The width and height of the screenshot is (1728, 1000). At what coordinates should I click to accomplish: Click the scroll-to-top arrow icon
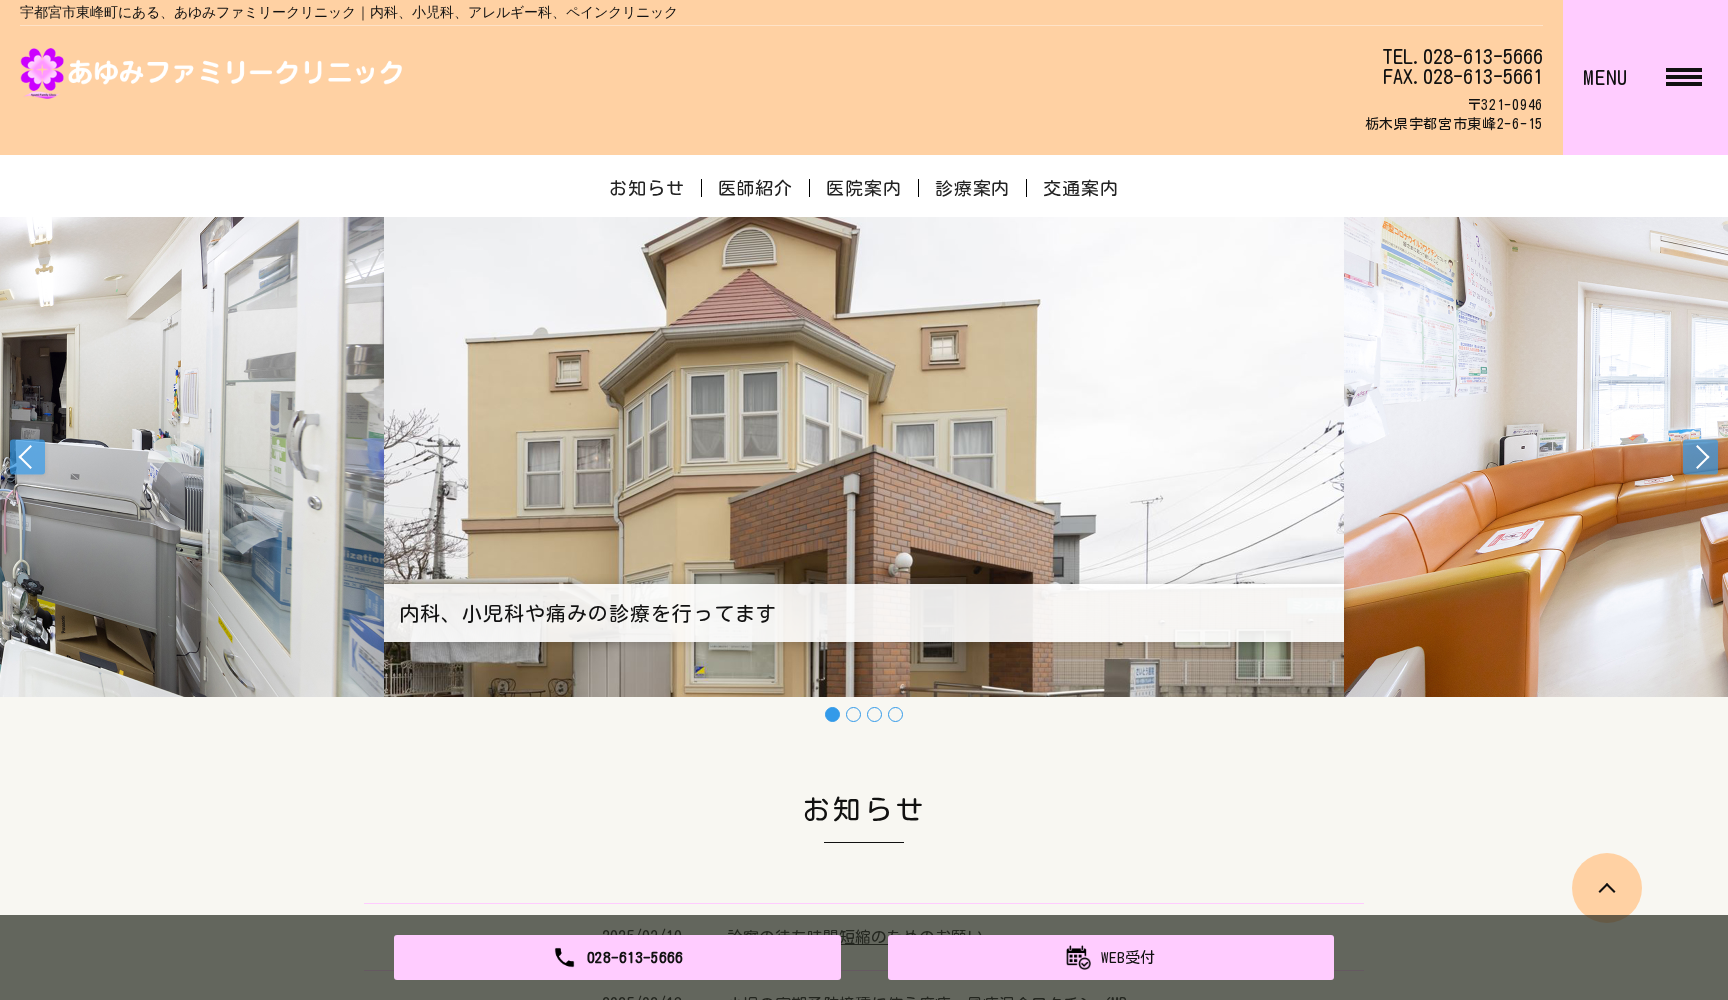(x=1606, y=888)
